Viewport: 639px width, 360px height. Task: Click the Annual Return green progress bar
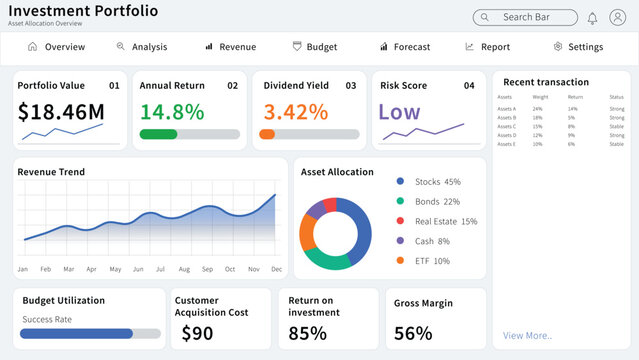click(189, 134)
